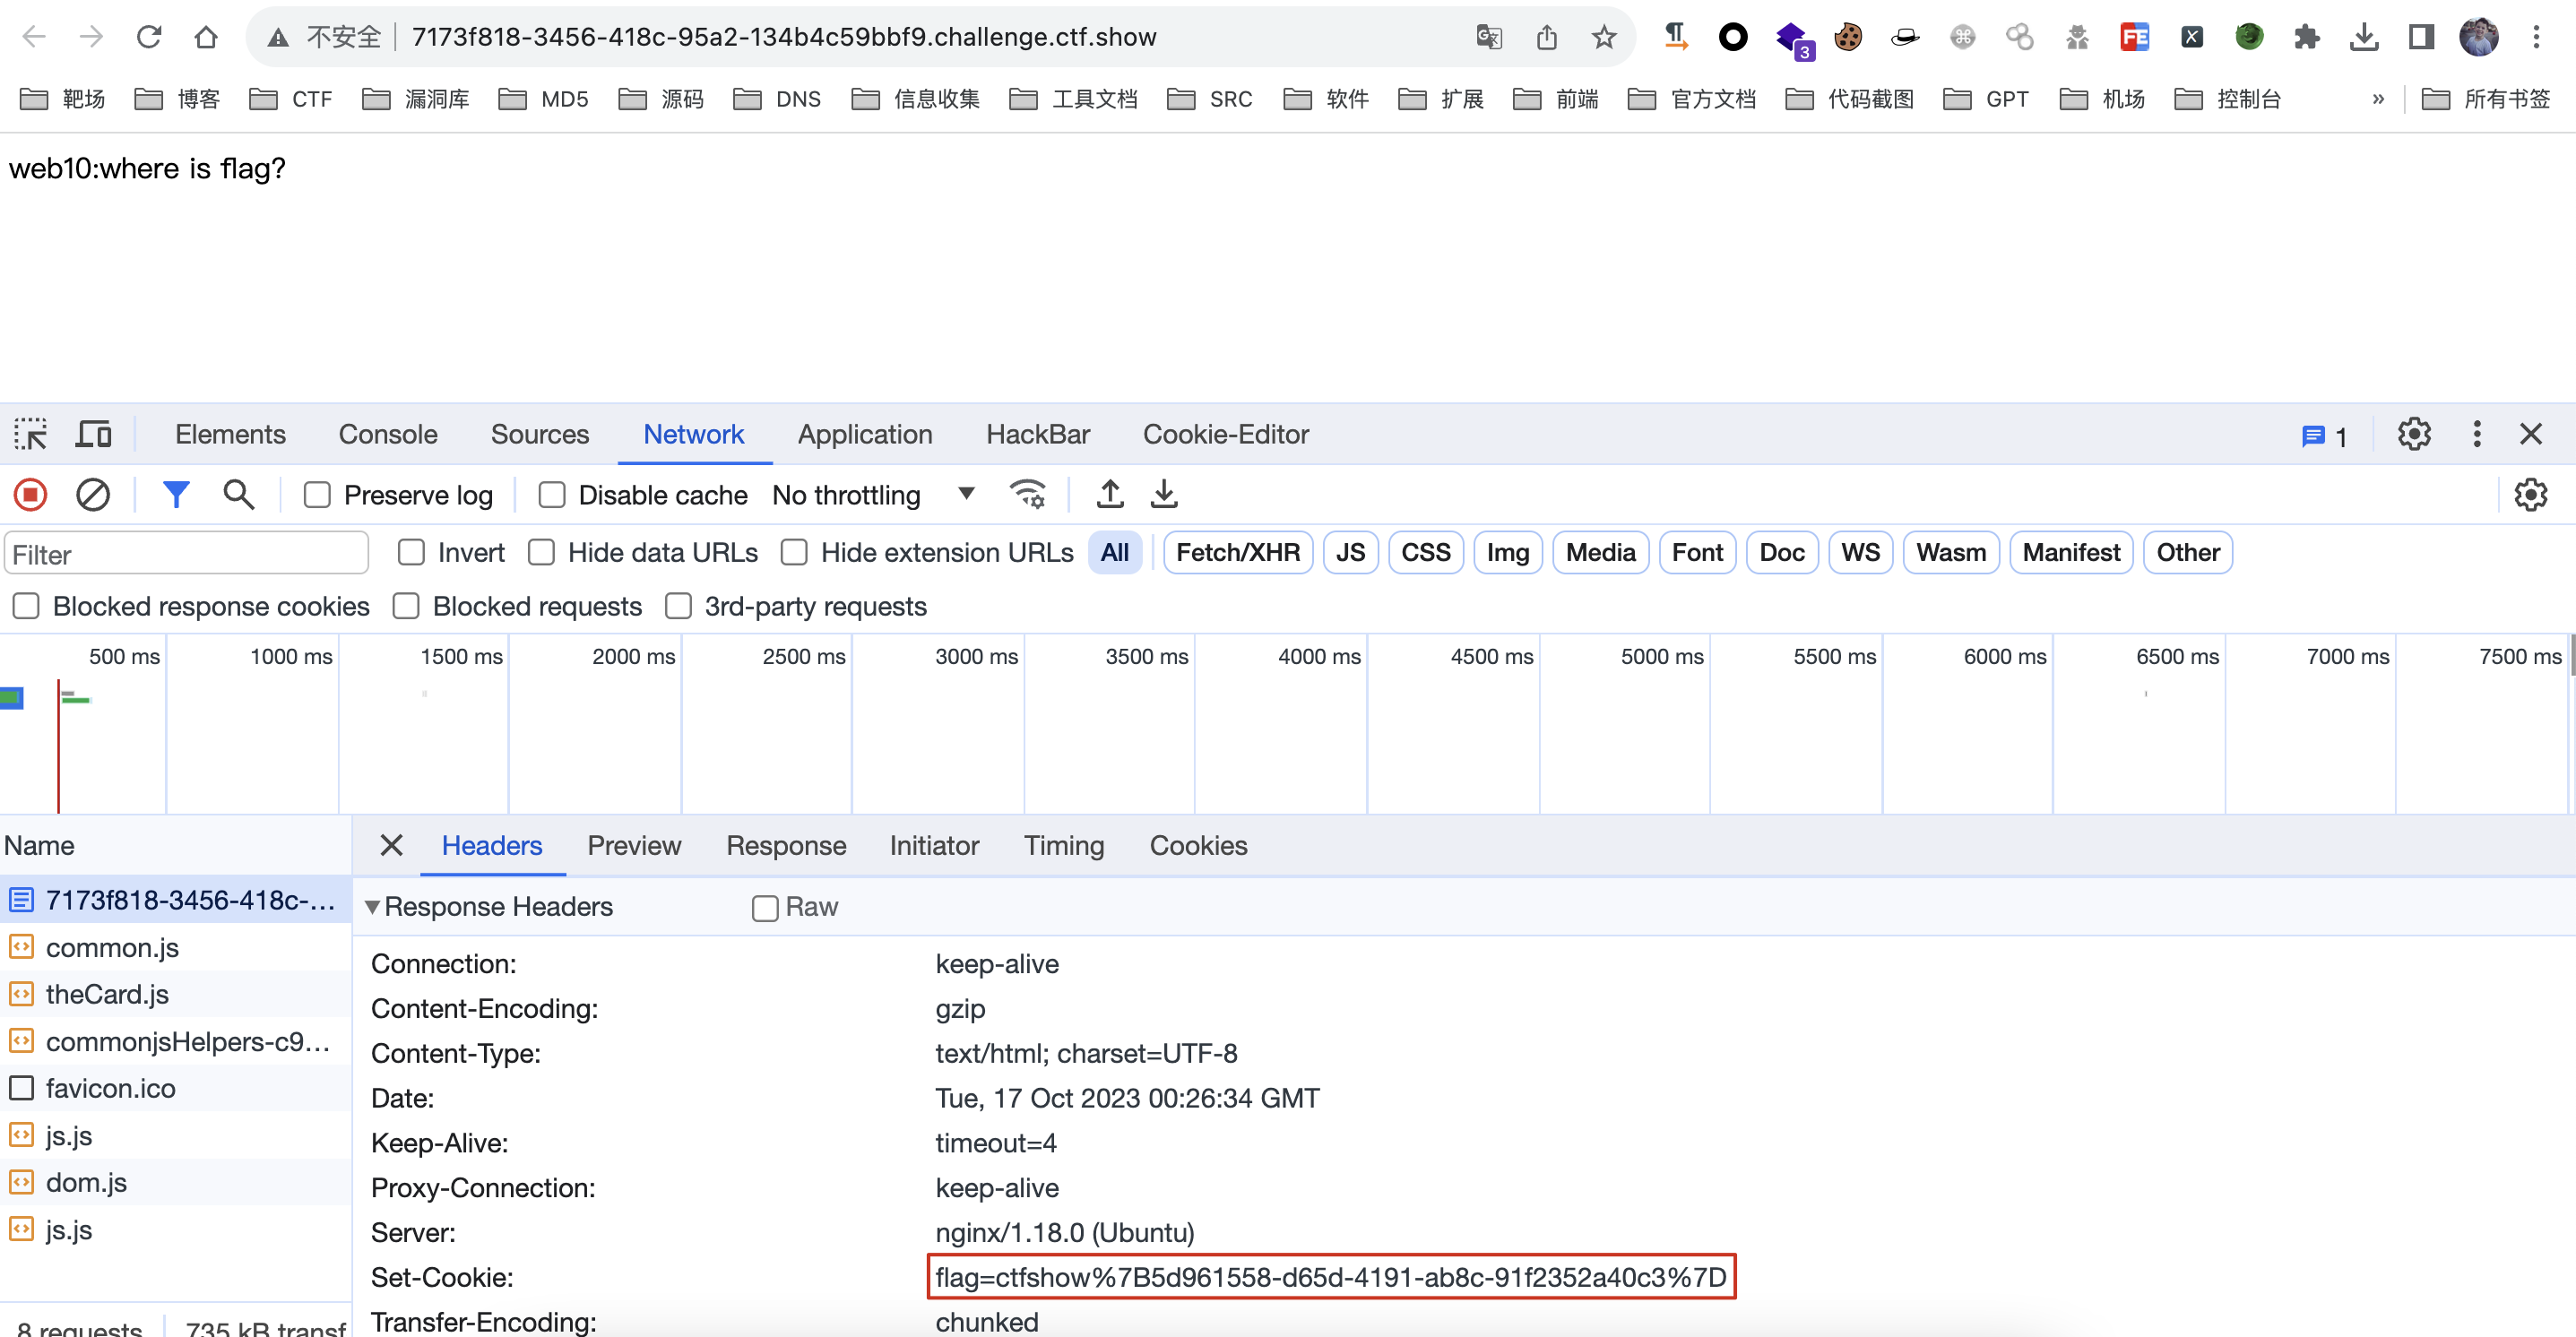Show browser downloads
The width and height of the screenshot is (2576, 1337).
tap(2364, 37)
